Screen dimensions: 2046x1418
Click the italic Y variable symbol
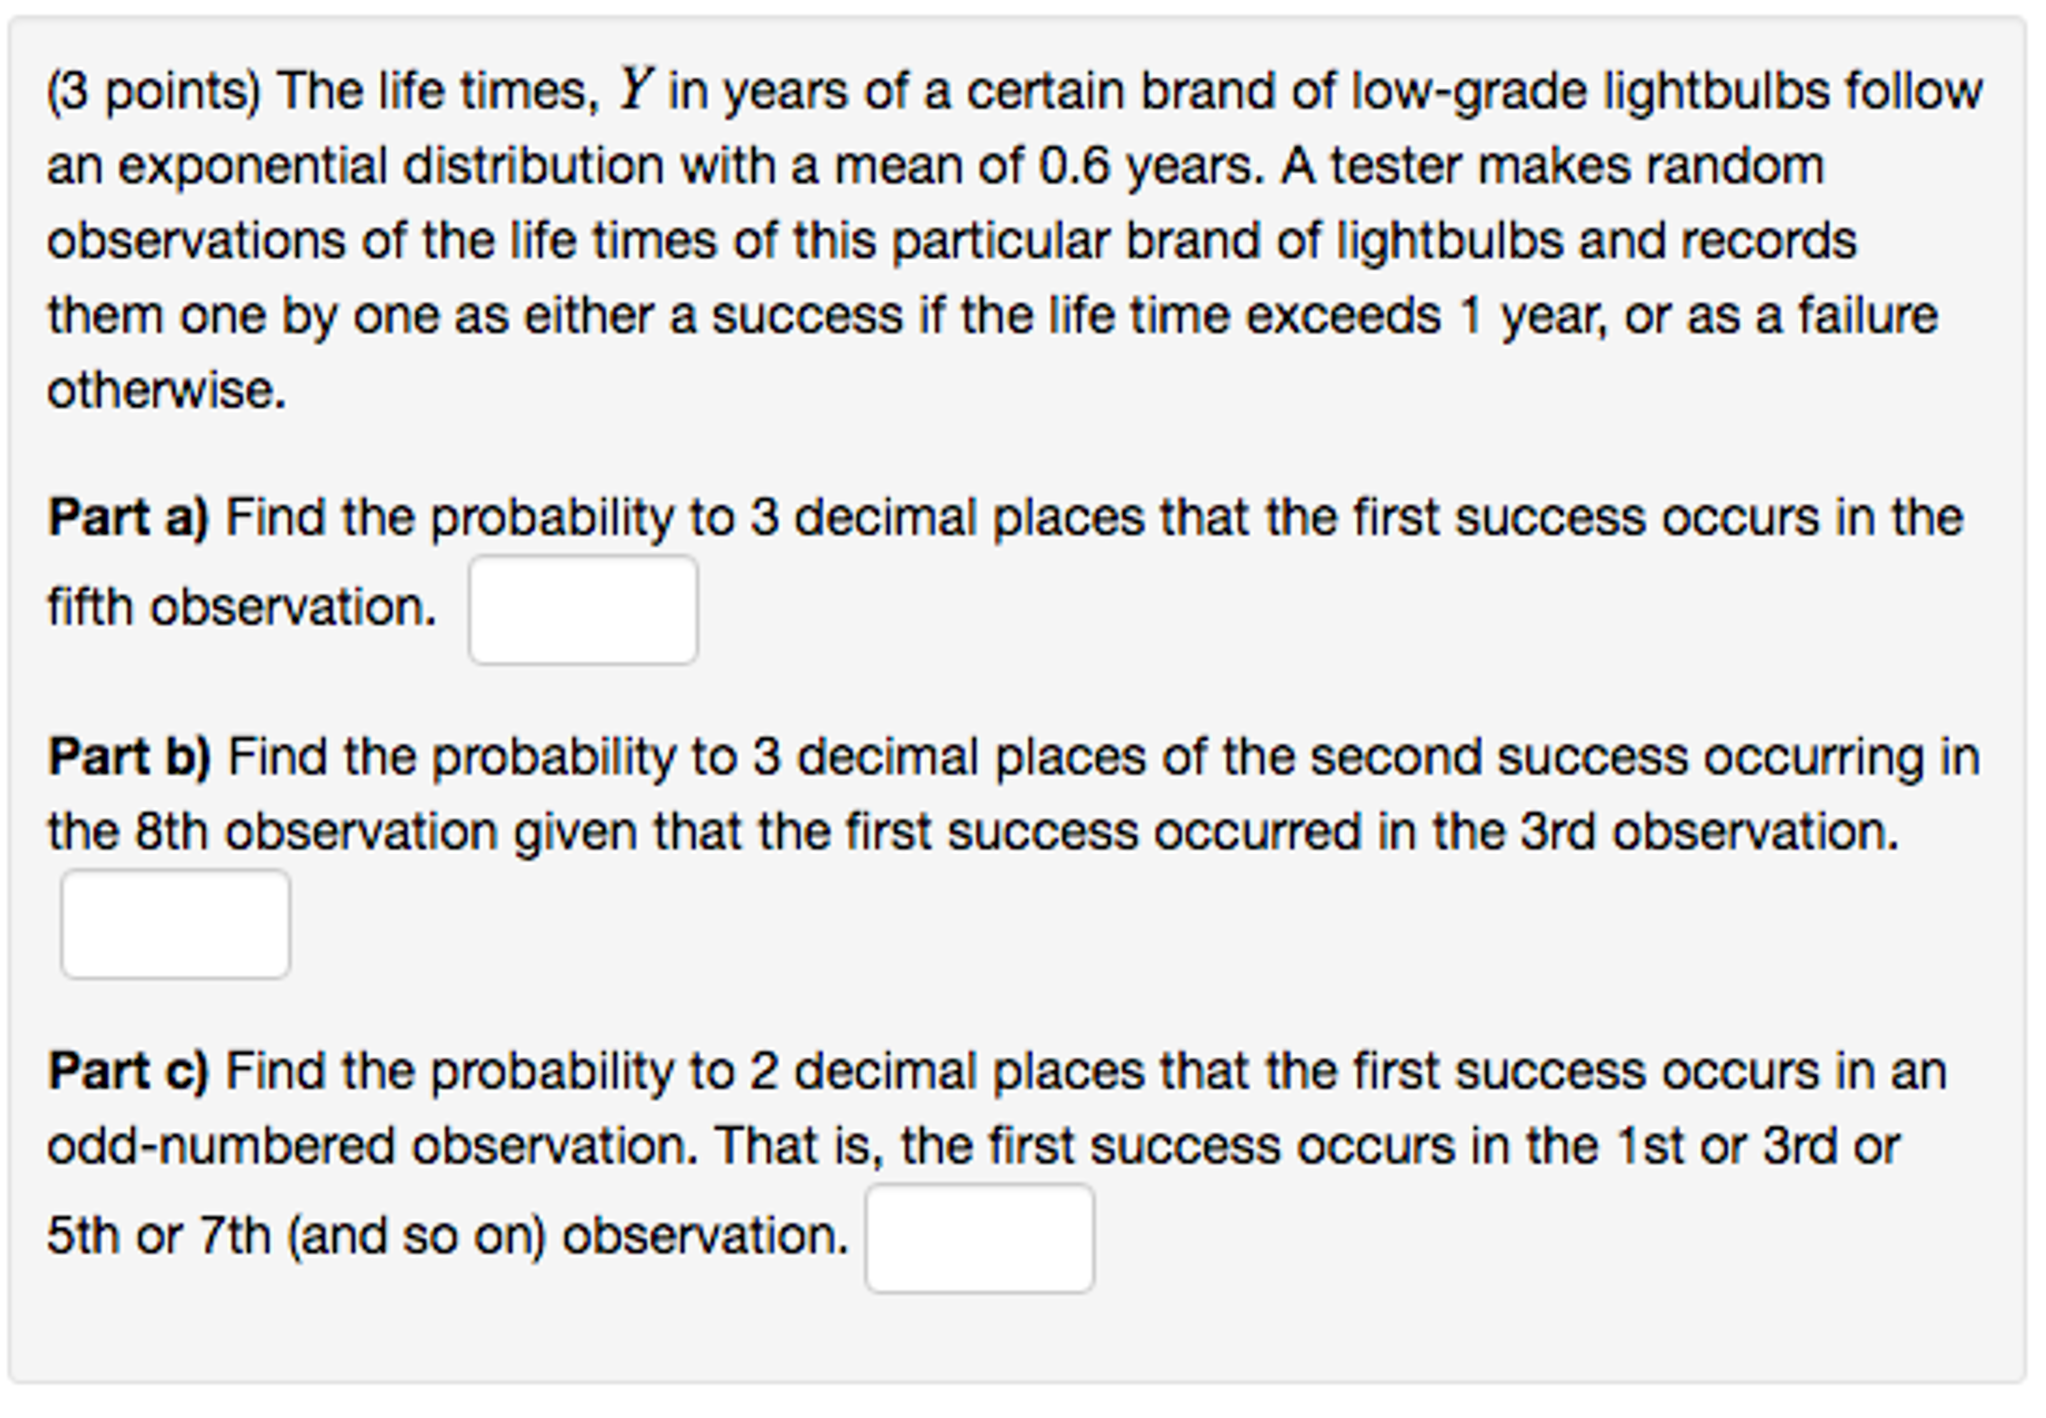635,90
